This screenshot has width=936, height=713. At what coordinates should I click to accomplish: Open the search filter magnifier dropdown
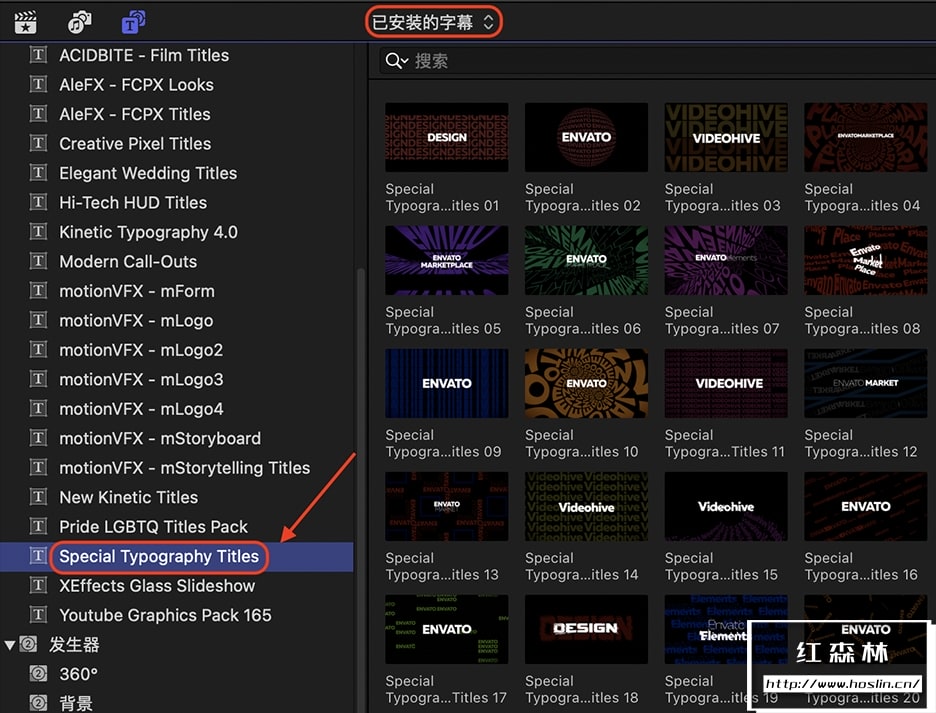(x=396, y=61)
